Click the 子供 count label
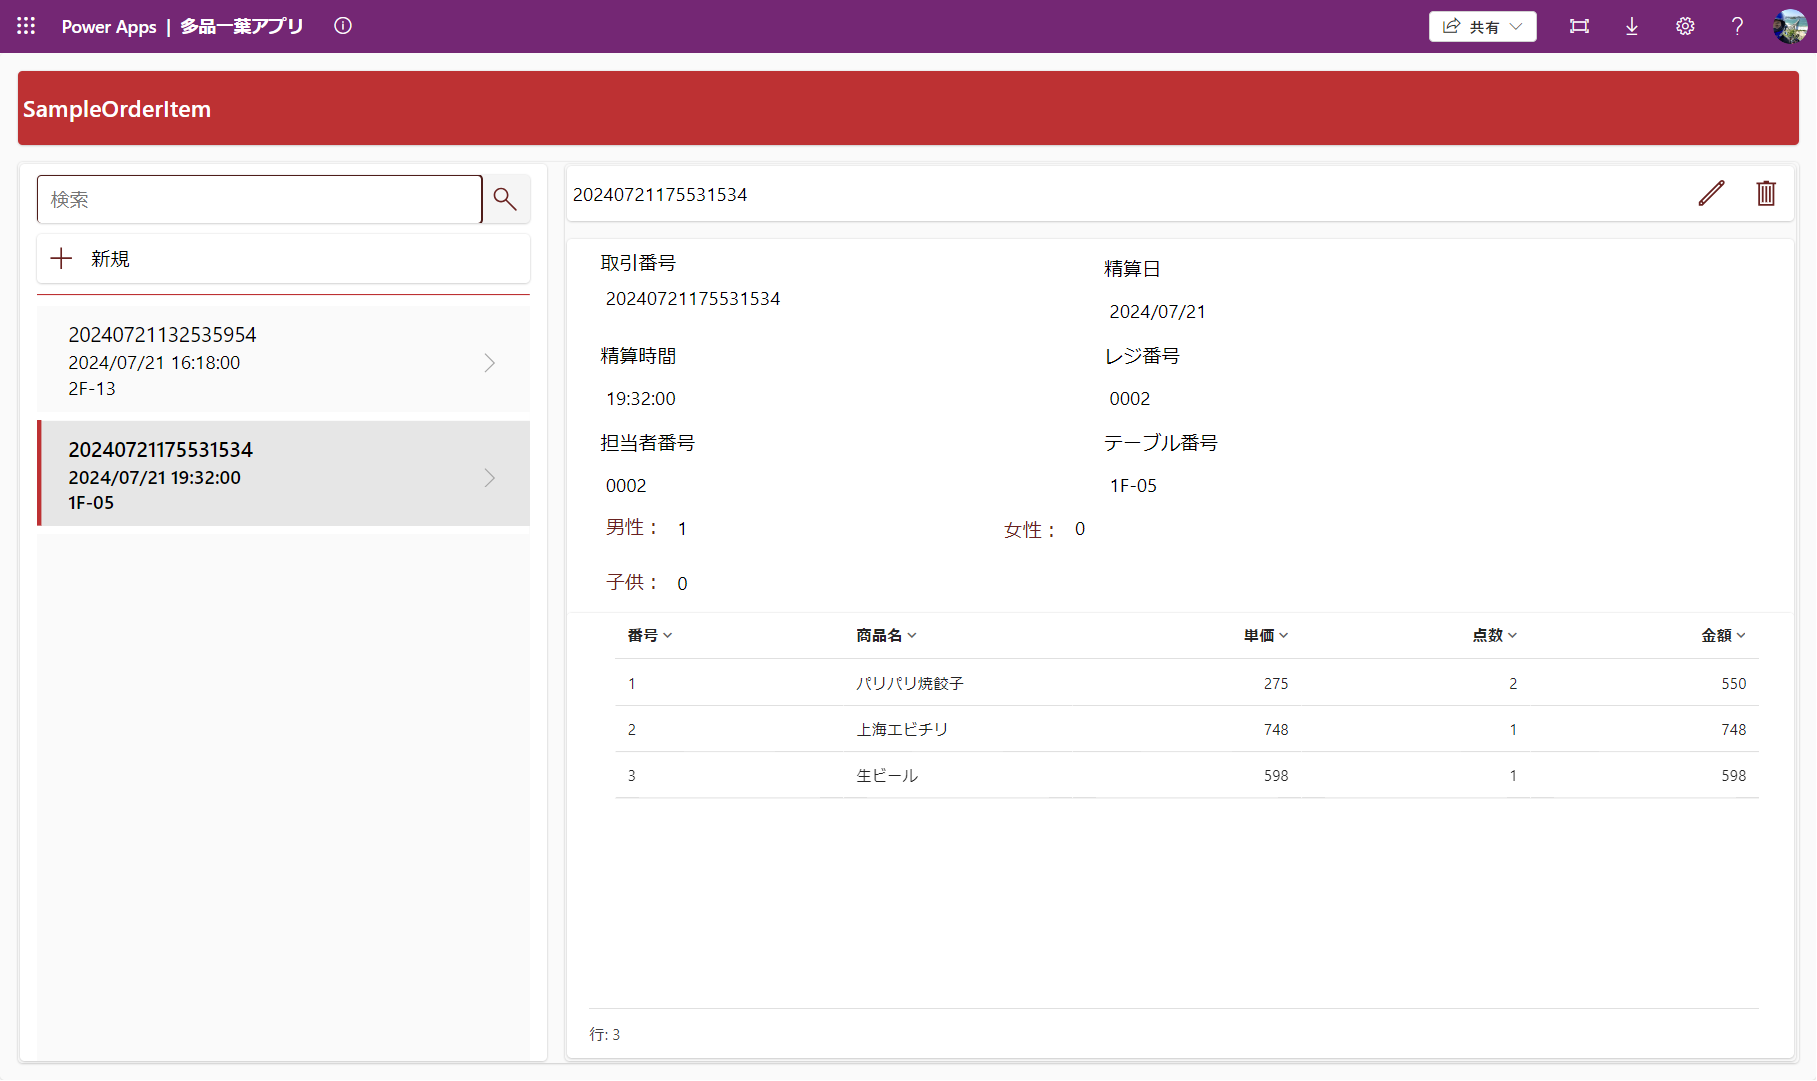The height and width of the screenshot is (1081, 1817). pos(632,582)
